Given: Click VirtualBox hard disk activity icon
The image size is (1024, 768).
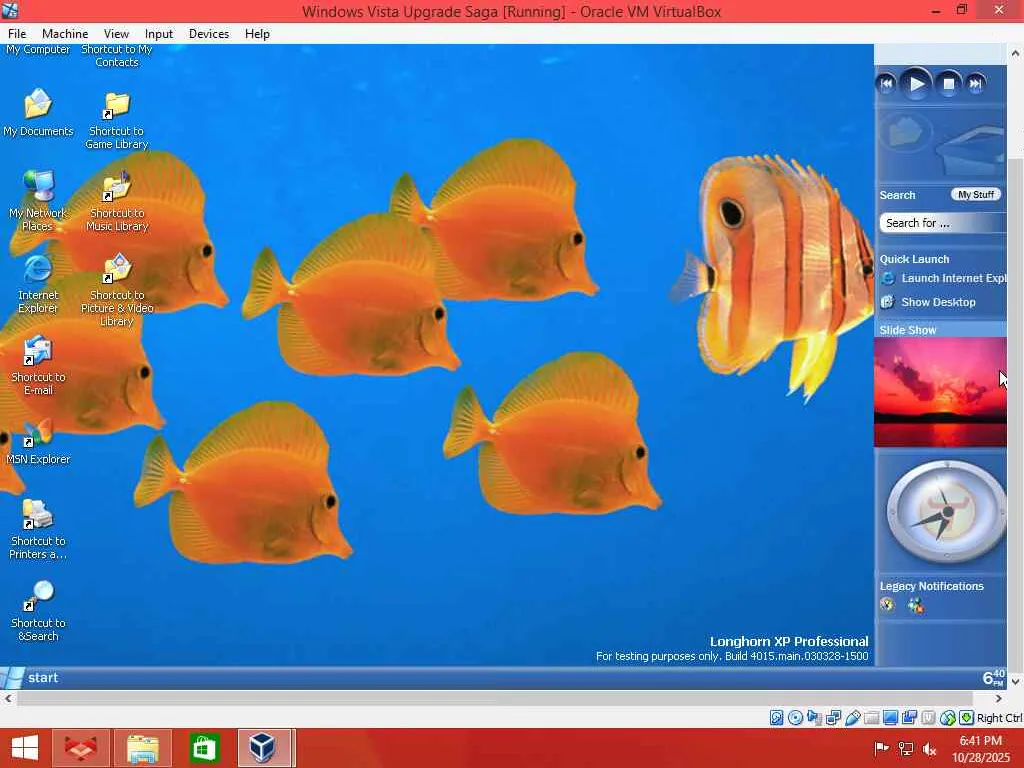Looking at the screenshot, I should tap(776, 718).
